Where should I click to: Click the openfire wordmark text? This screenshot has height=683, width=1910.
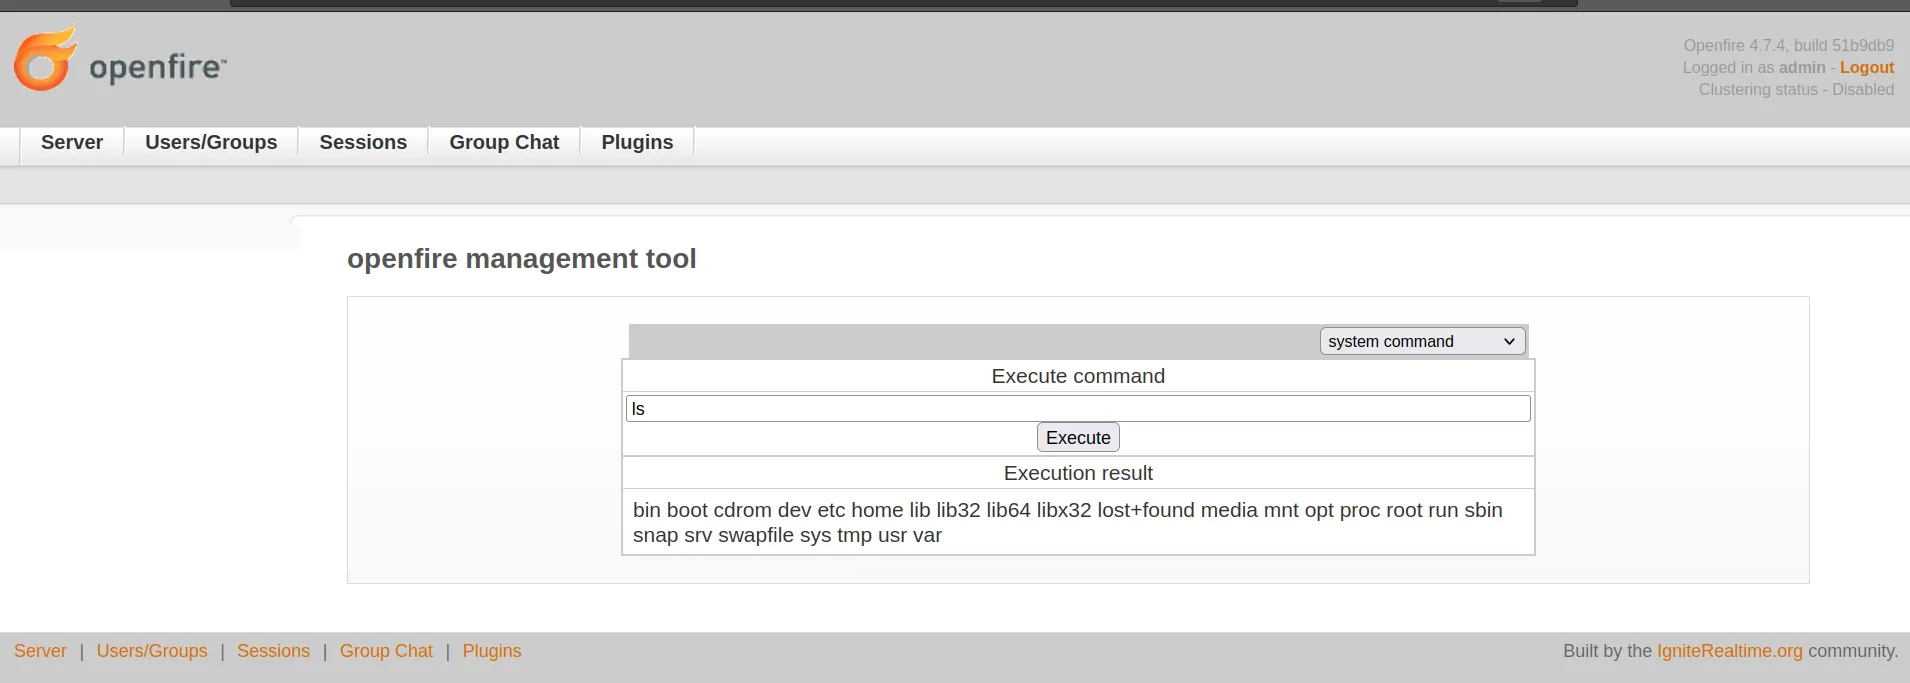click(158, 68)
